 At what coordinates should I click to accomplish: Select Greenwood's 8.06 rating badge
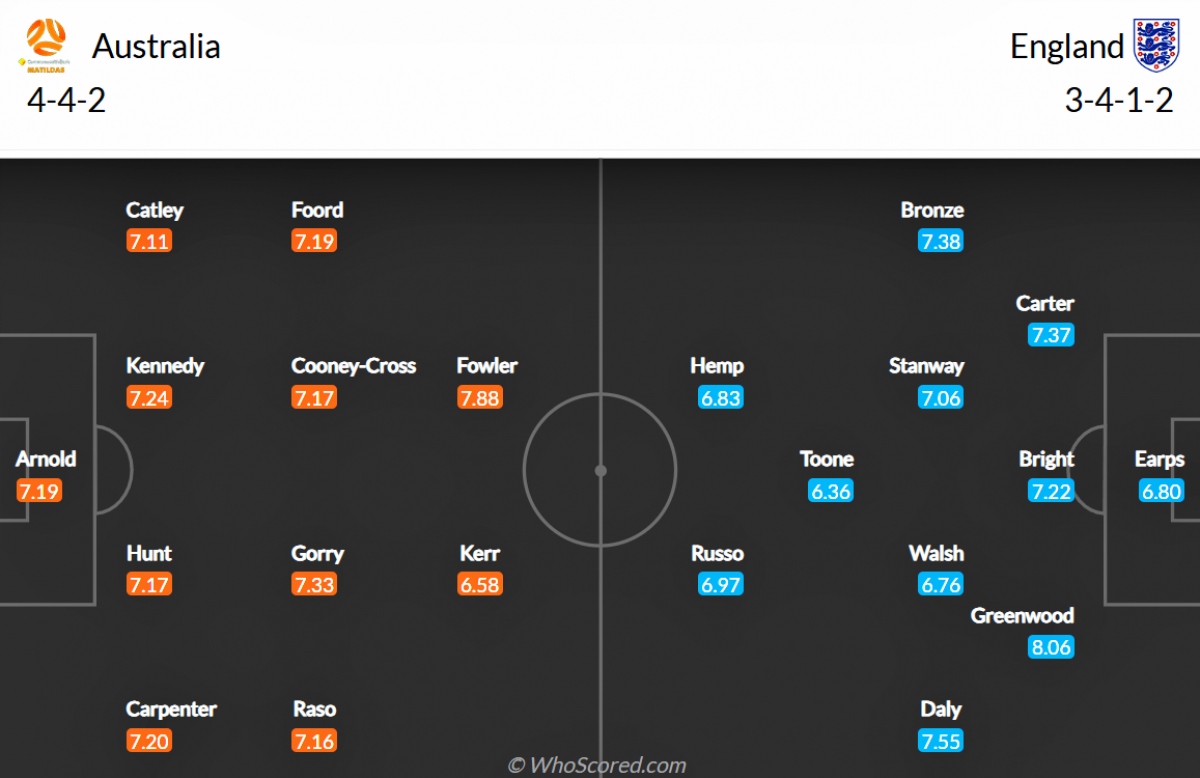pyautogui.click(x=1051, y=647)
